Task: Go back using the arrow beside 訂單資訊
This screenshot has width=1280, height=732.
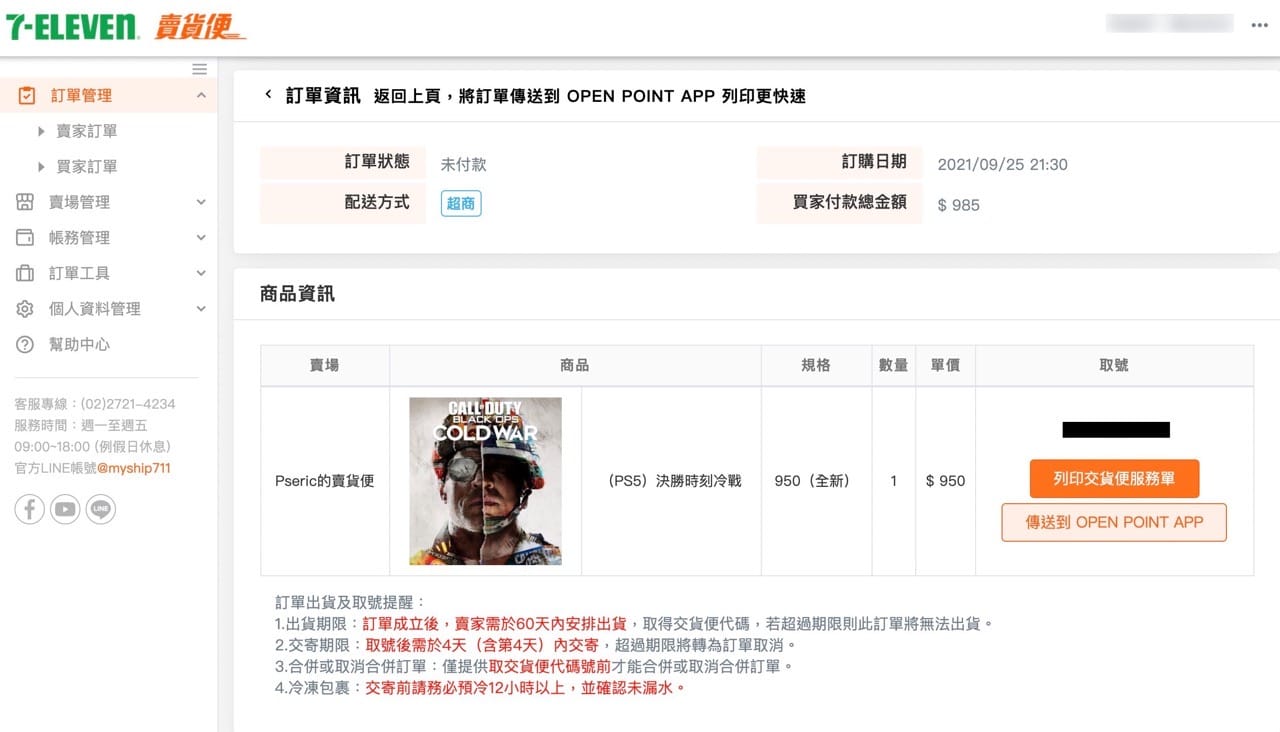Action: click(x=268, y=94)
